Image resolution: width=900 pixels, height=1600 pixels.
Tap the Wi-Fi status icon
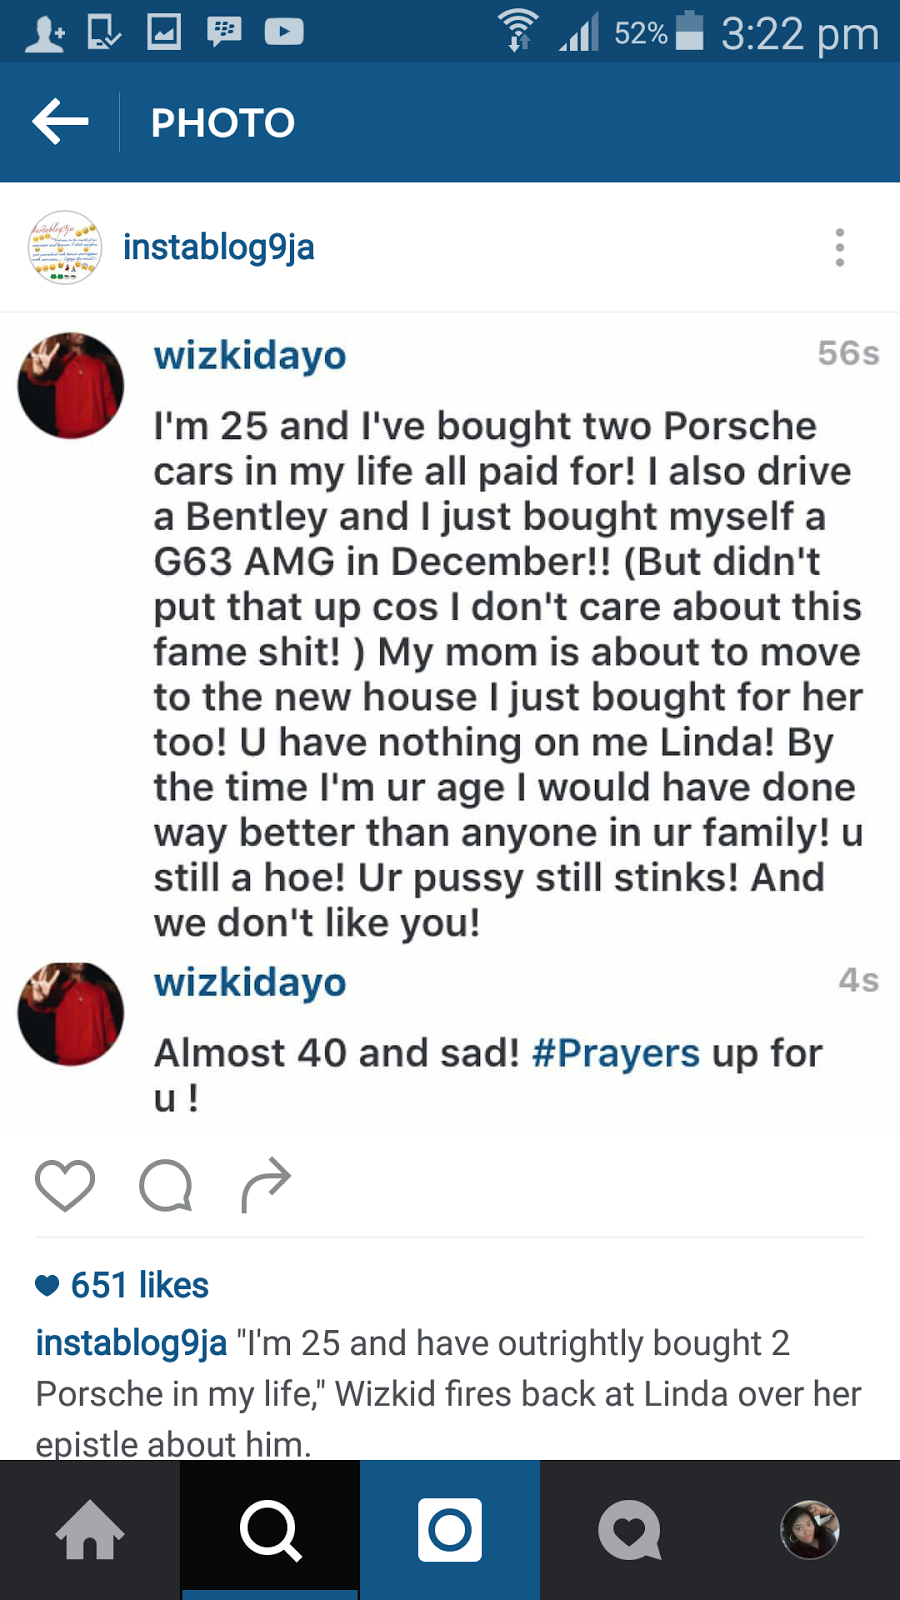point(518,31)
